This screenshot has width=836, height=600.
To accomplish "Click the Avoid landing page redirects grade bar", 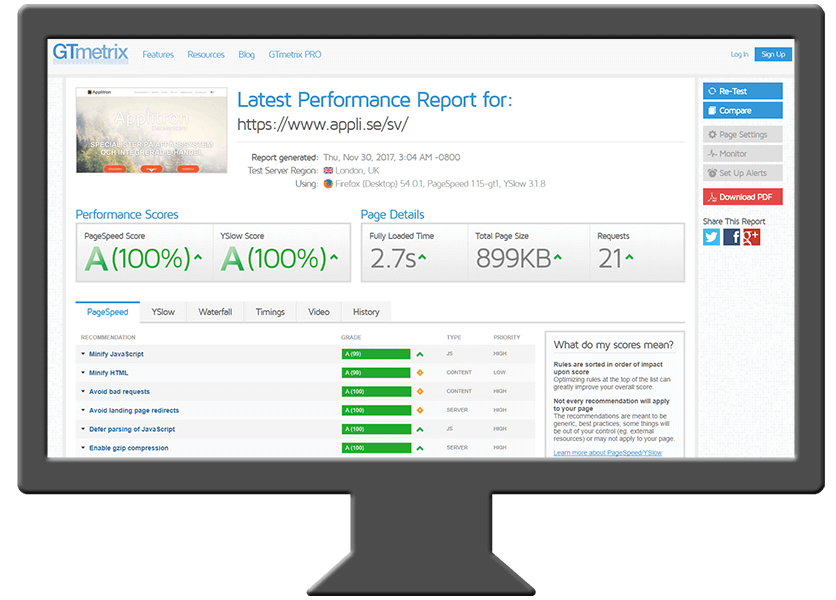I will 376,411.
